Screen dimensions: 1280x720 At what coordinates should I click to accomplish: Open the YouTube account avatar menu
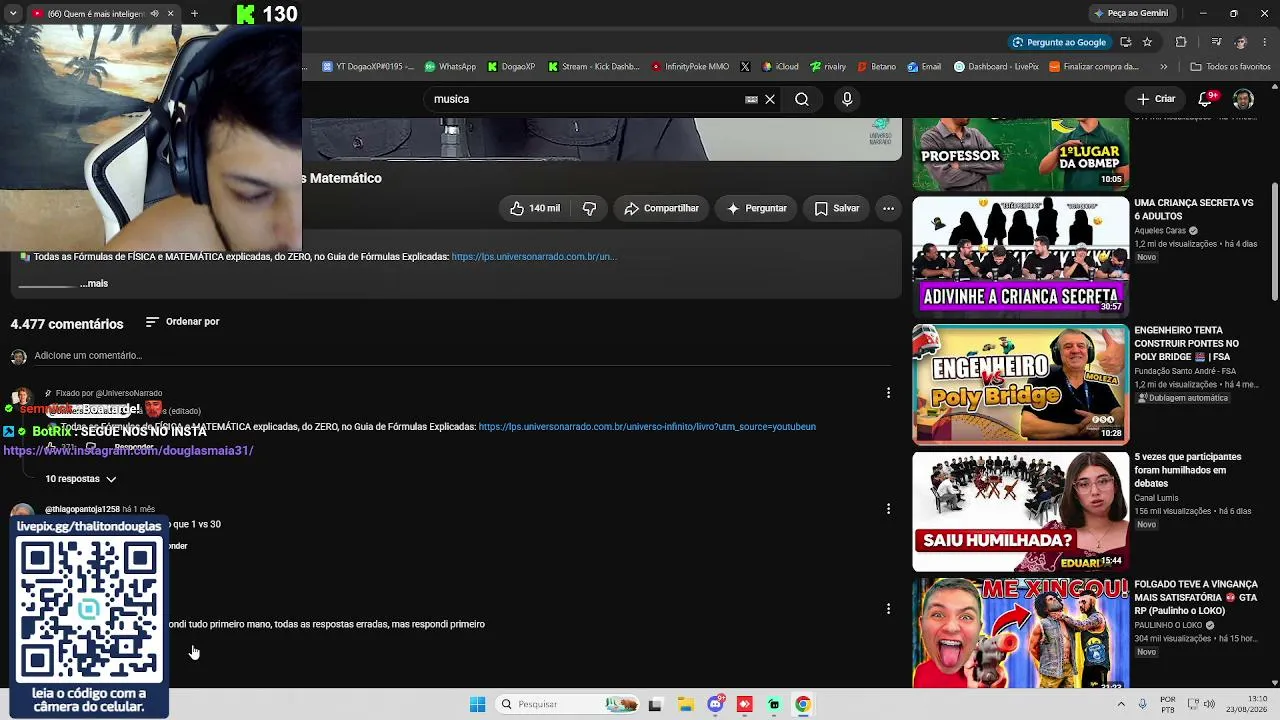1243,99
